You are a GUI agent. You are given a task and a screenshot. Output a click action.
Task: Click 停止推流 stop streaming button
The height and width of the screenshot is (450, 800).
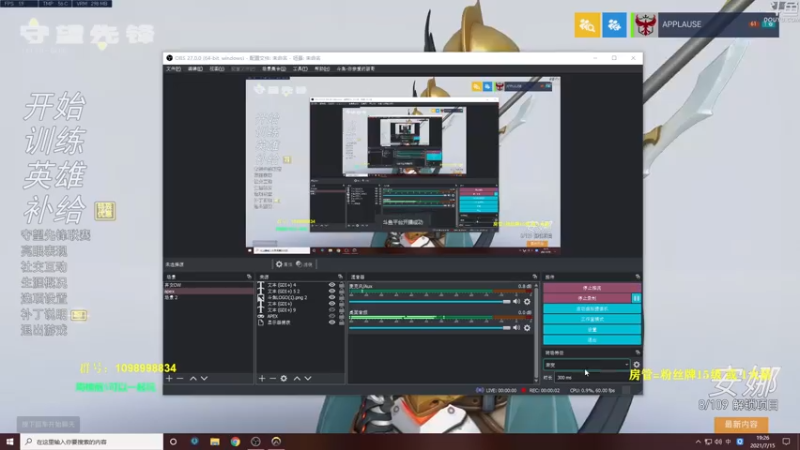coord(592,288)
